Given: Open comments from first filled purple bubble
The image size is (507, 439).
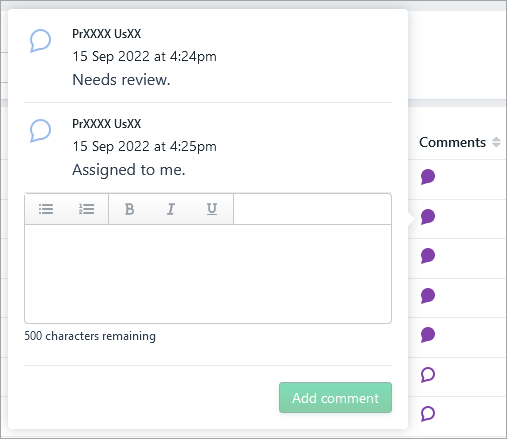Looking at the screenshot, I should (428, 177).
